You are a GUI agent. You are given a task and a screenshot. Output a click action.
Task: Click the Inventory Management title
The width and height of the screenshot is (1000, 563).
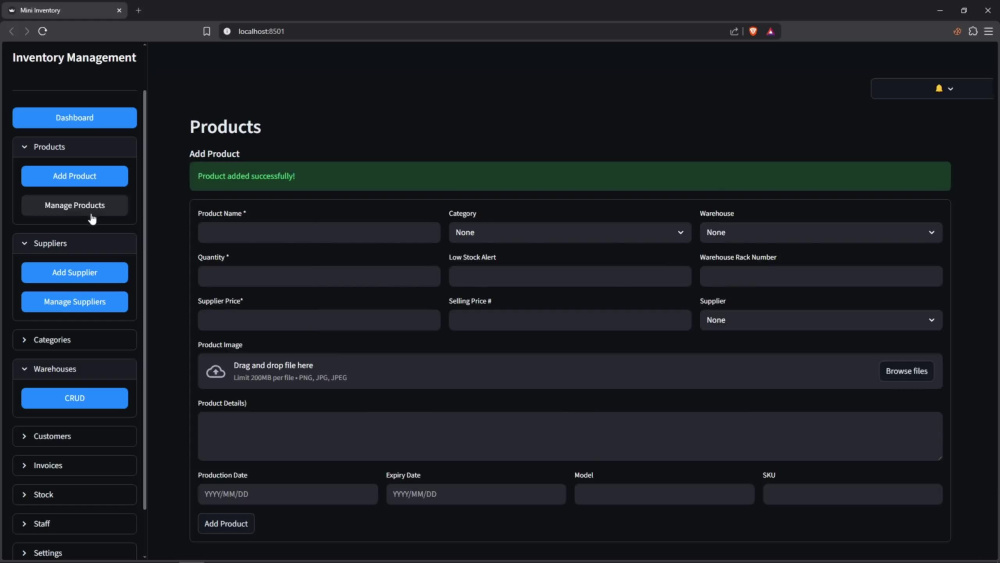click(x=74, y=57)
